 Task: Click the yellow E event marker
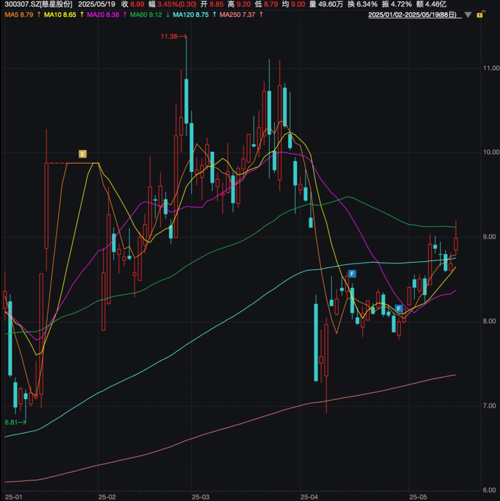(x=83, y=154)
